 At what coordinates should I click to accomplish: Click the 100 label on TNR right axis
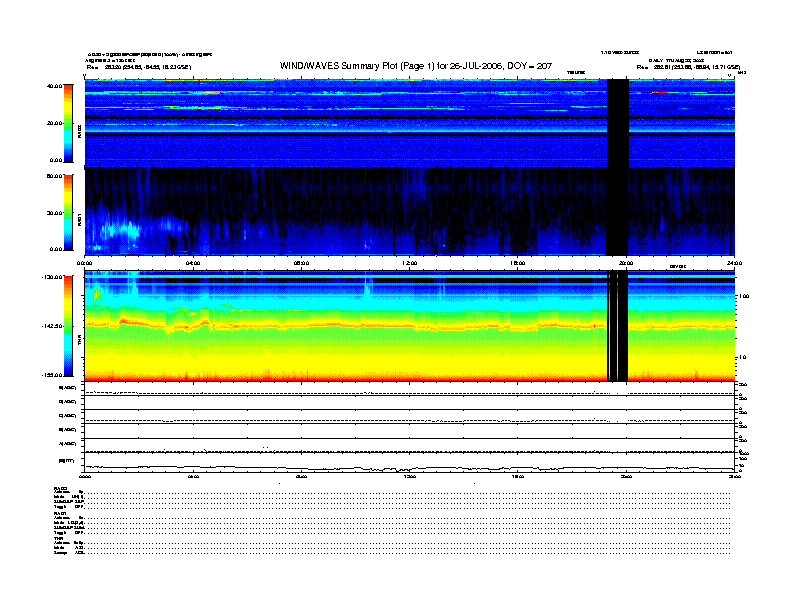click(744, 296)
